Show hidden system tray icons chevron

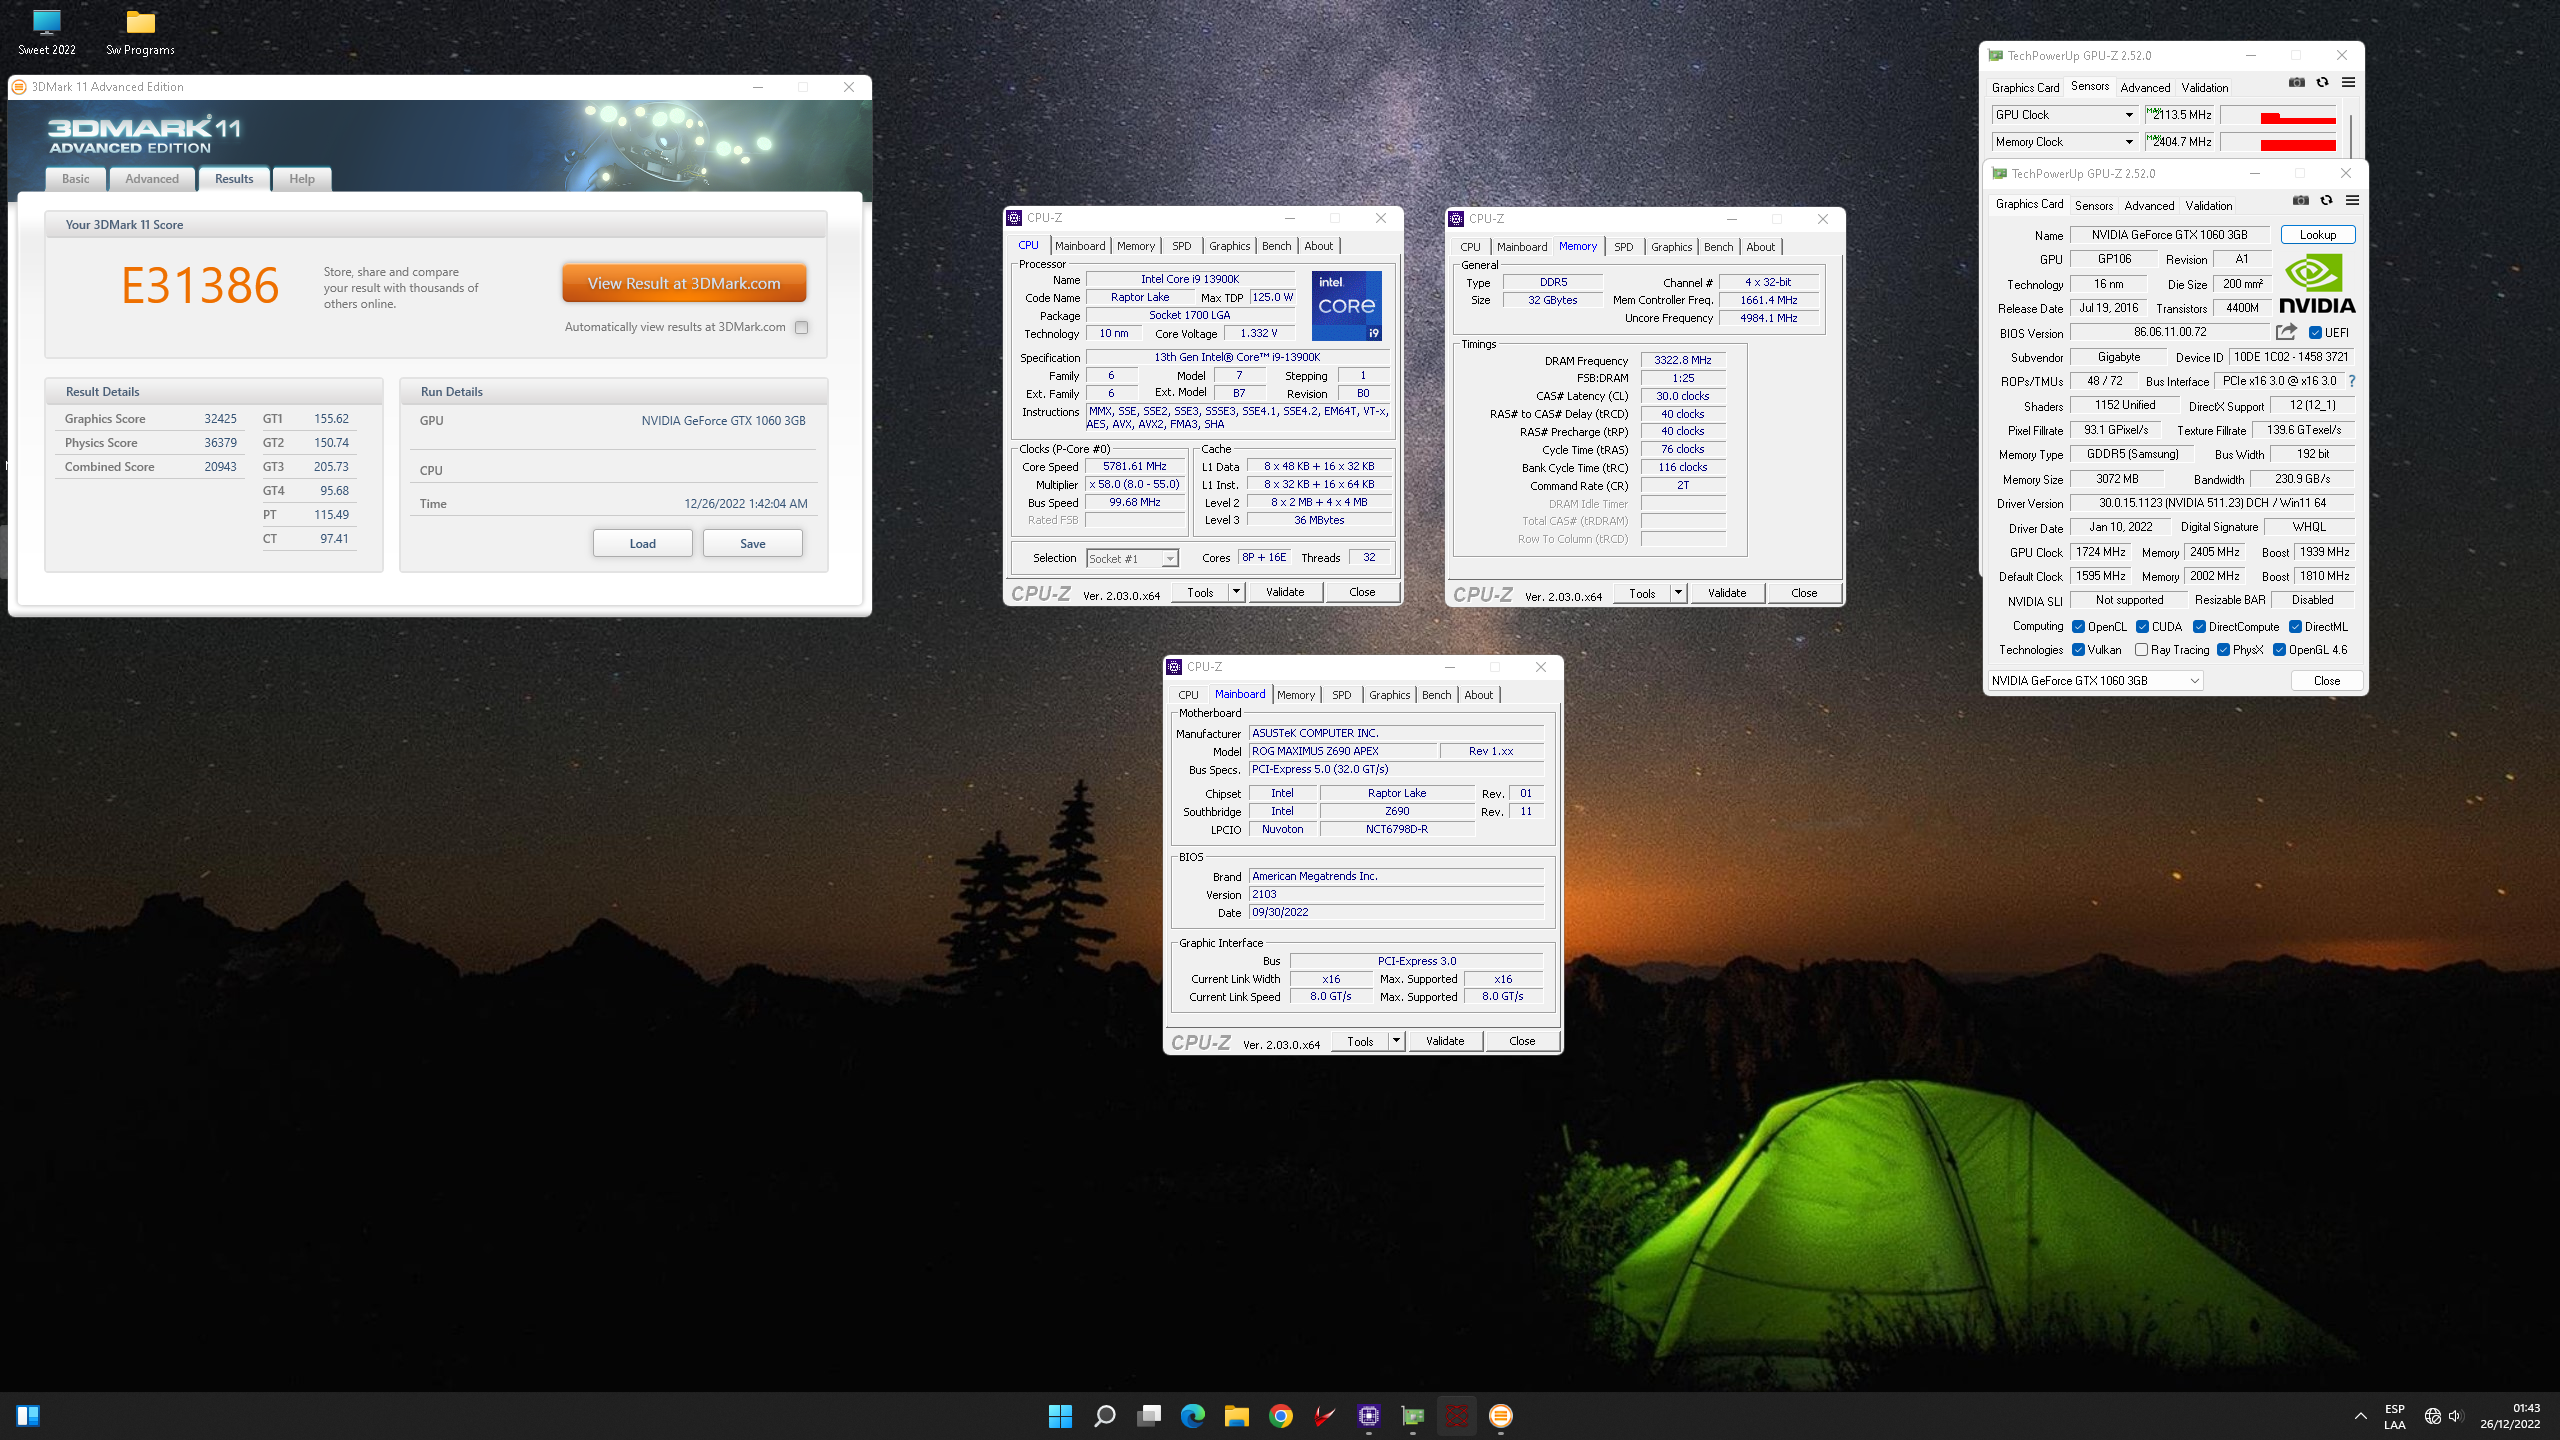(x=2360, y=1416)
